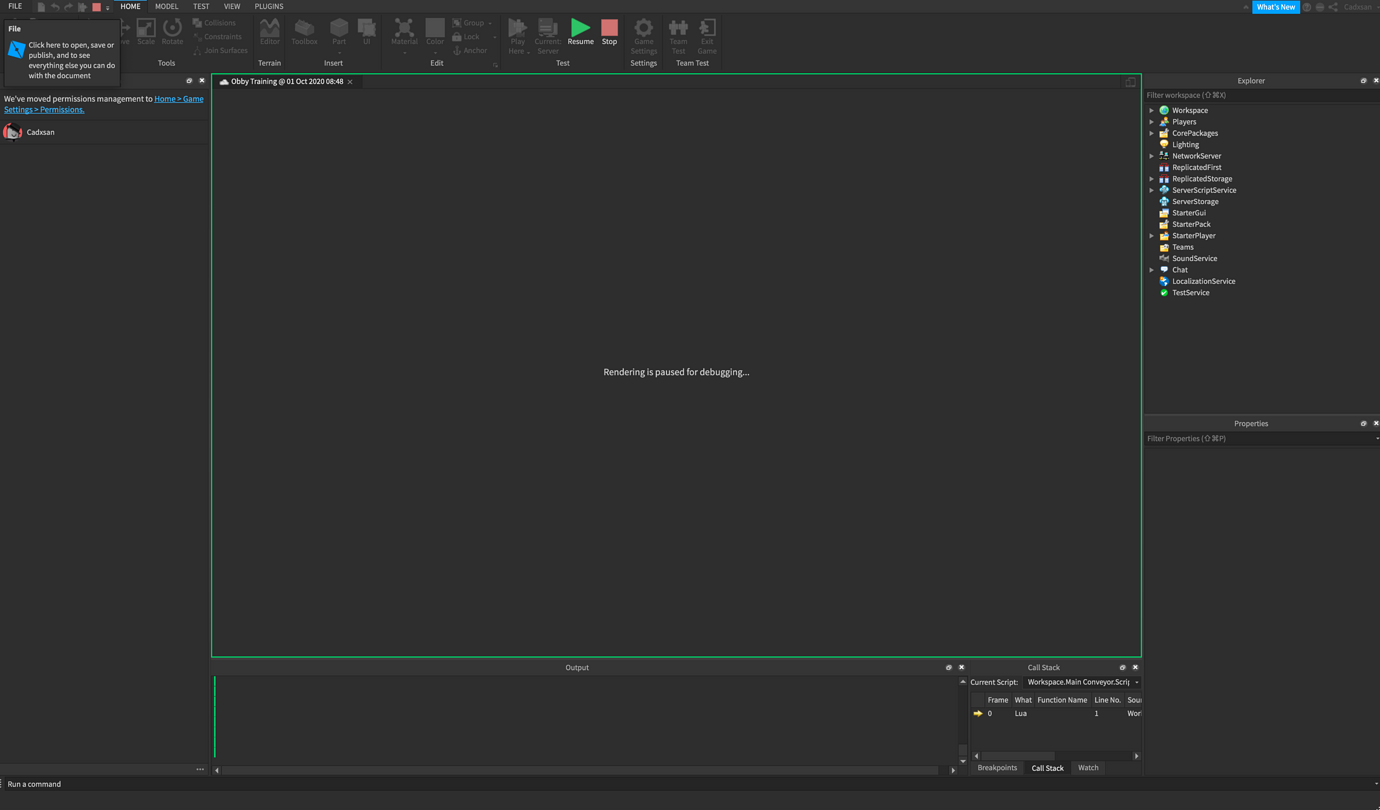The height and width of the screenshot is (810, 1380).
Task: Select Lighting in the Explorer panel
Action: pyautogui.click(x=1184, y=144)
